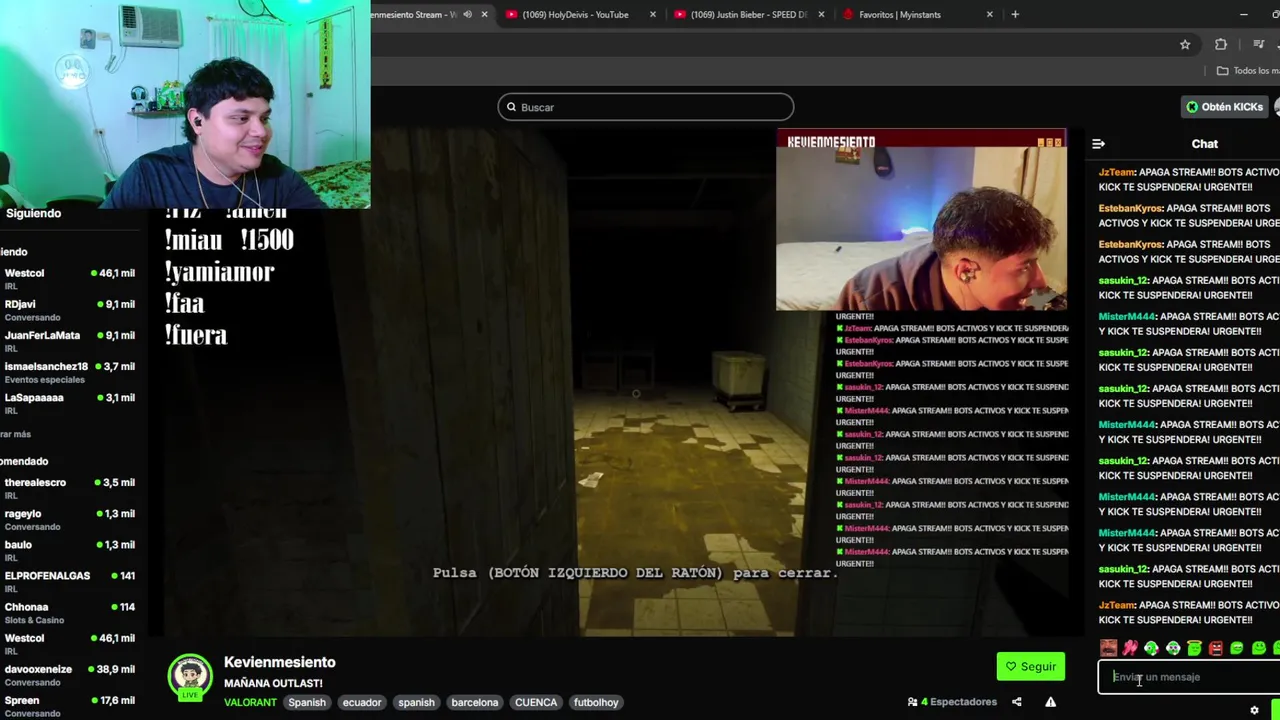
Task: Close the Favoritos Myinstants tab
Action: coord(990,14)
